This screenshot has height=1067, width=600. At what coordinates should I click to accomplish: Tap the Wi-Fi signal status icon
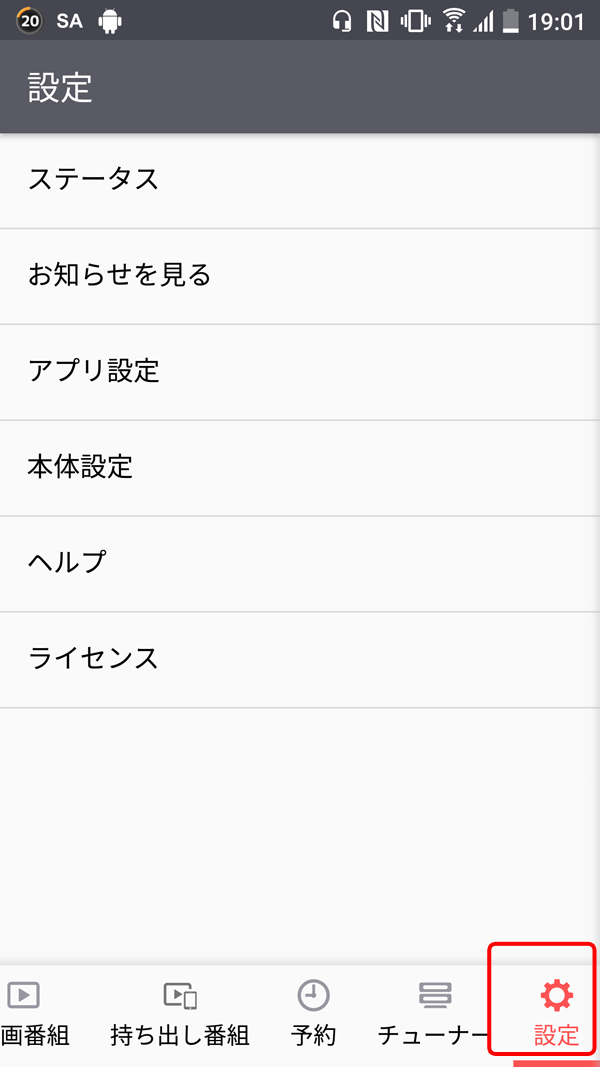click(x=452, y=21)
